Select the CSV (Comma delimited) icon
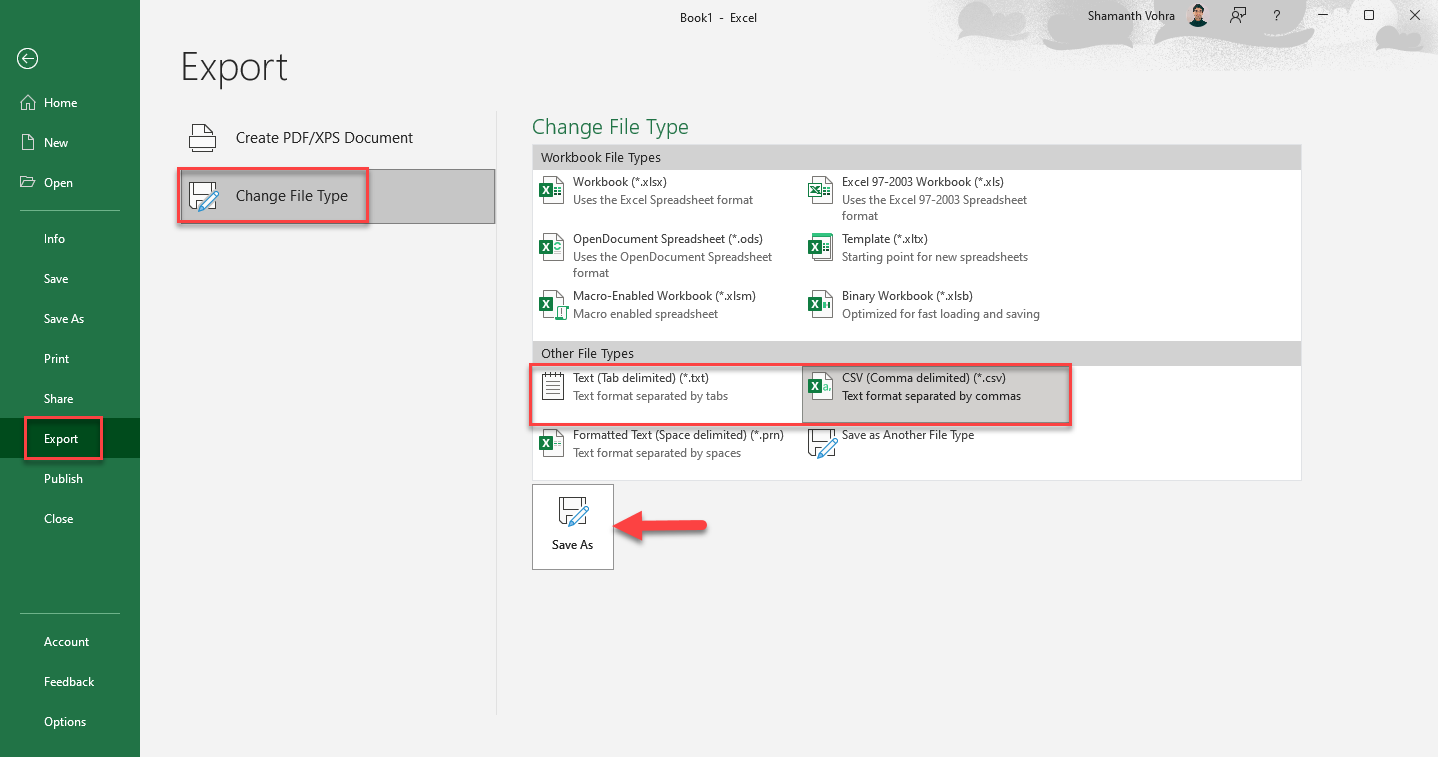 (821, 386)
